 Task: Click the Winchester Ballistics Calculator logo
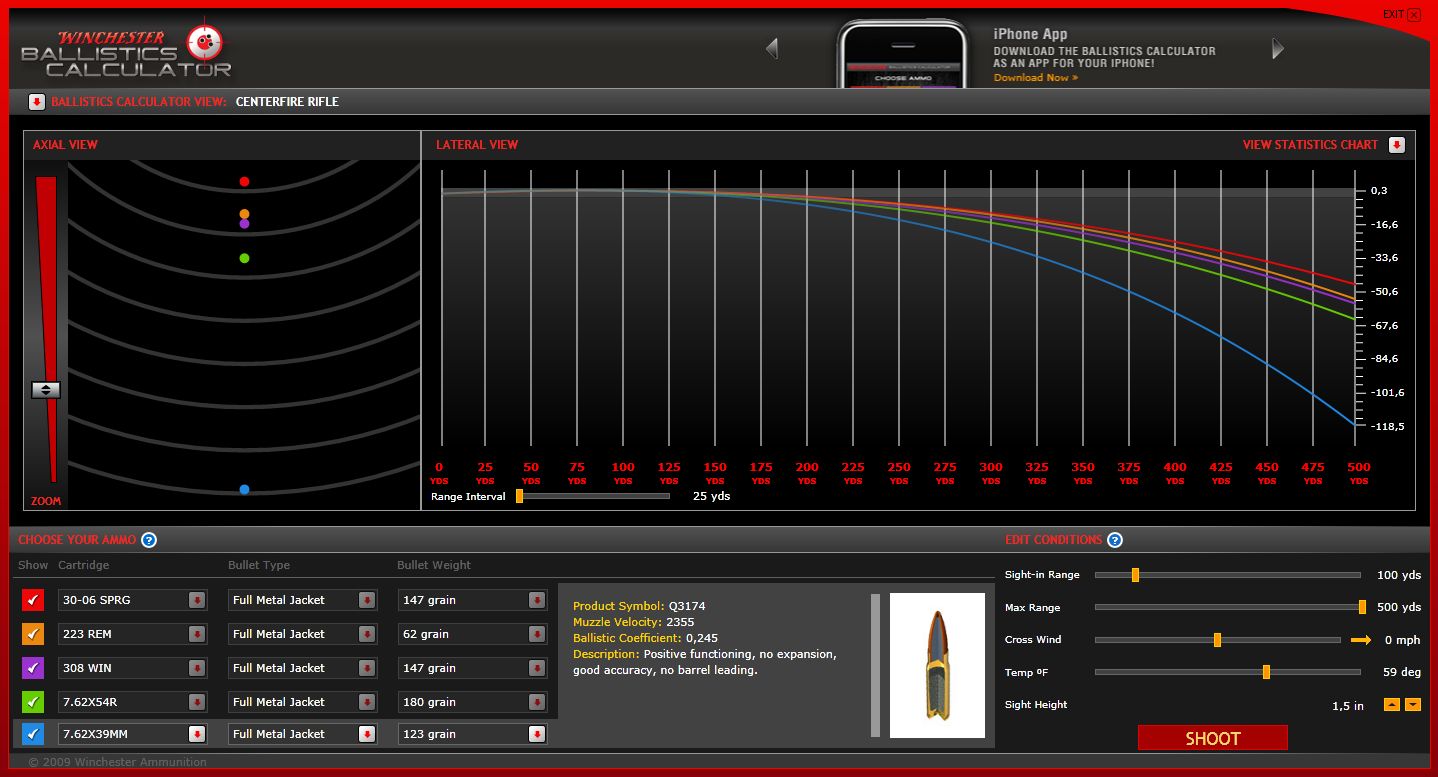pos(126,49)
